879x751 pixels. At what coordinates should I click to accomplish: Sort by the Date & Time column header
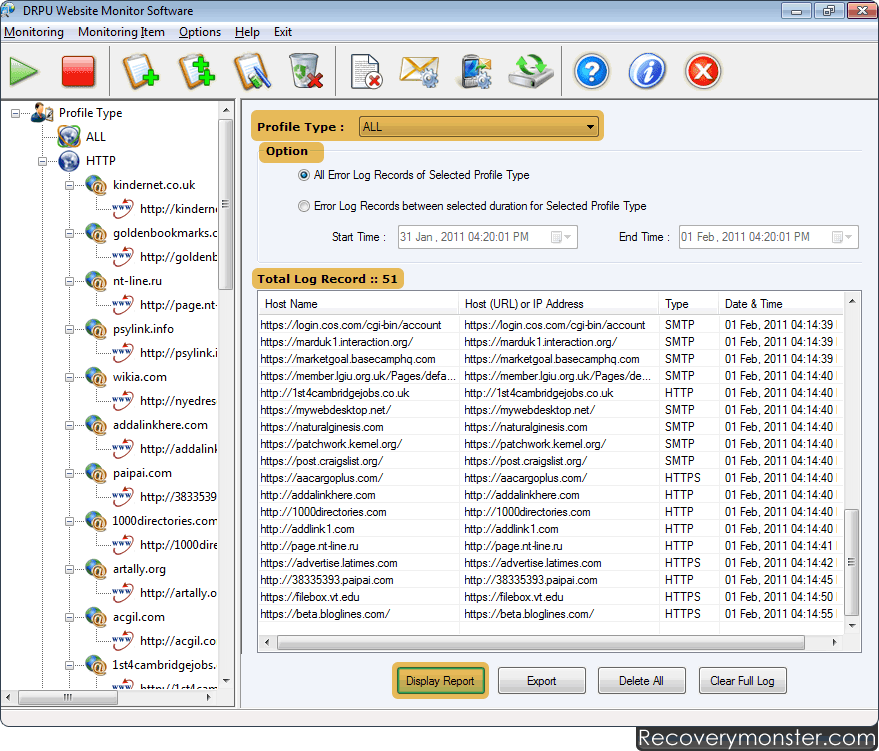coord(780,304)
